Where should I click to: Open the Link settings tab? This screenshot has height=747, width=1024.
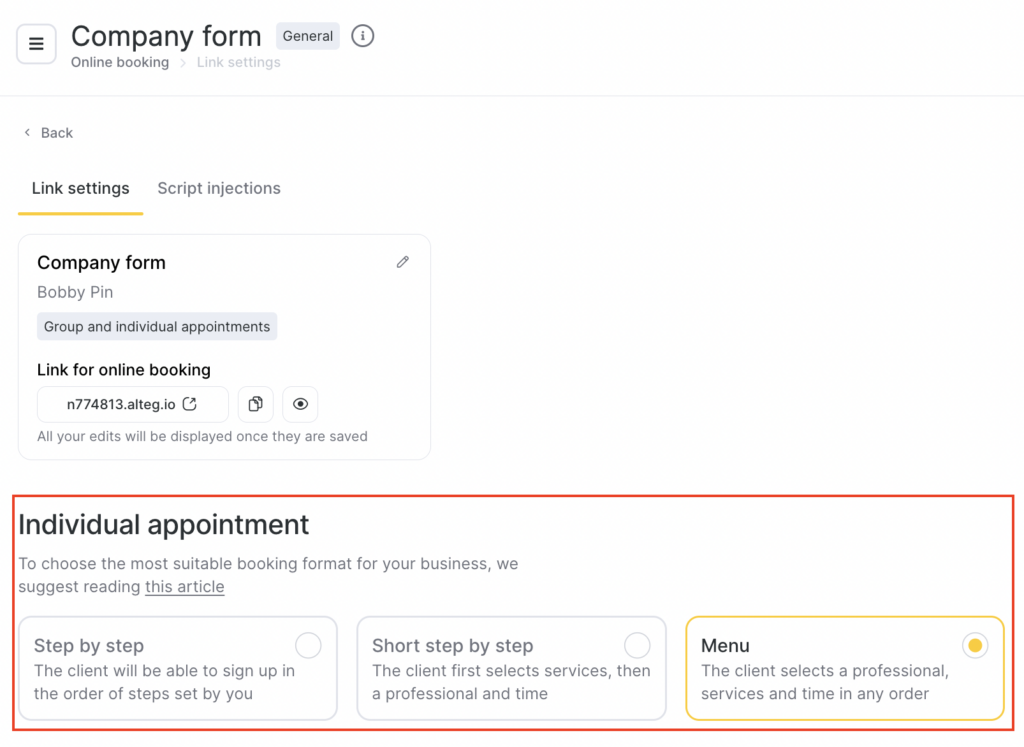pyautogui.click(x=80, y=188)
